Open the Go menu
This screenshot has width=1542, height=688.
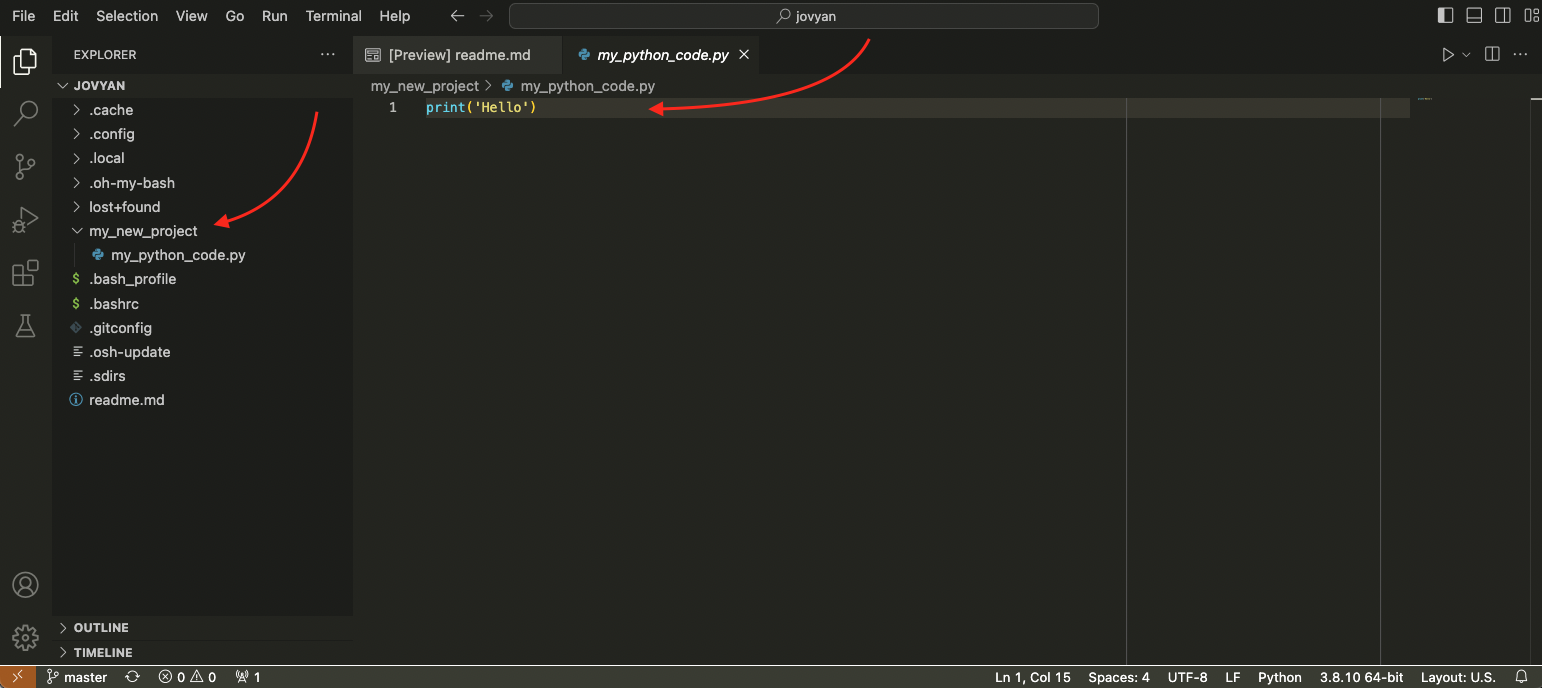pos(235,16)
